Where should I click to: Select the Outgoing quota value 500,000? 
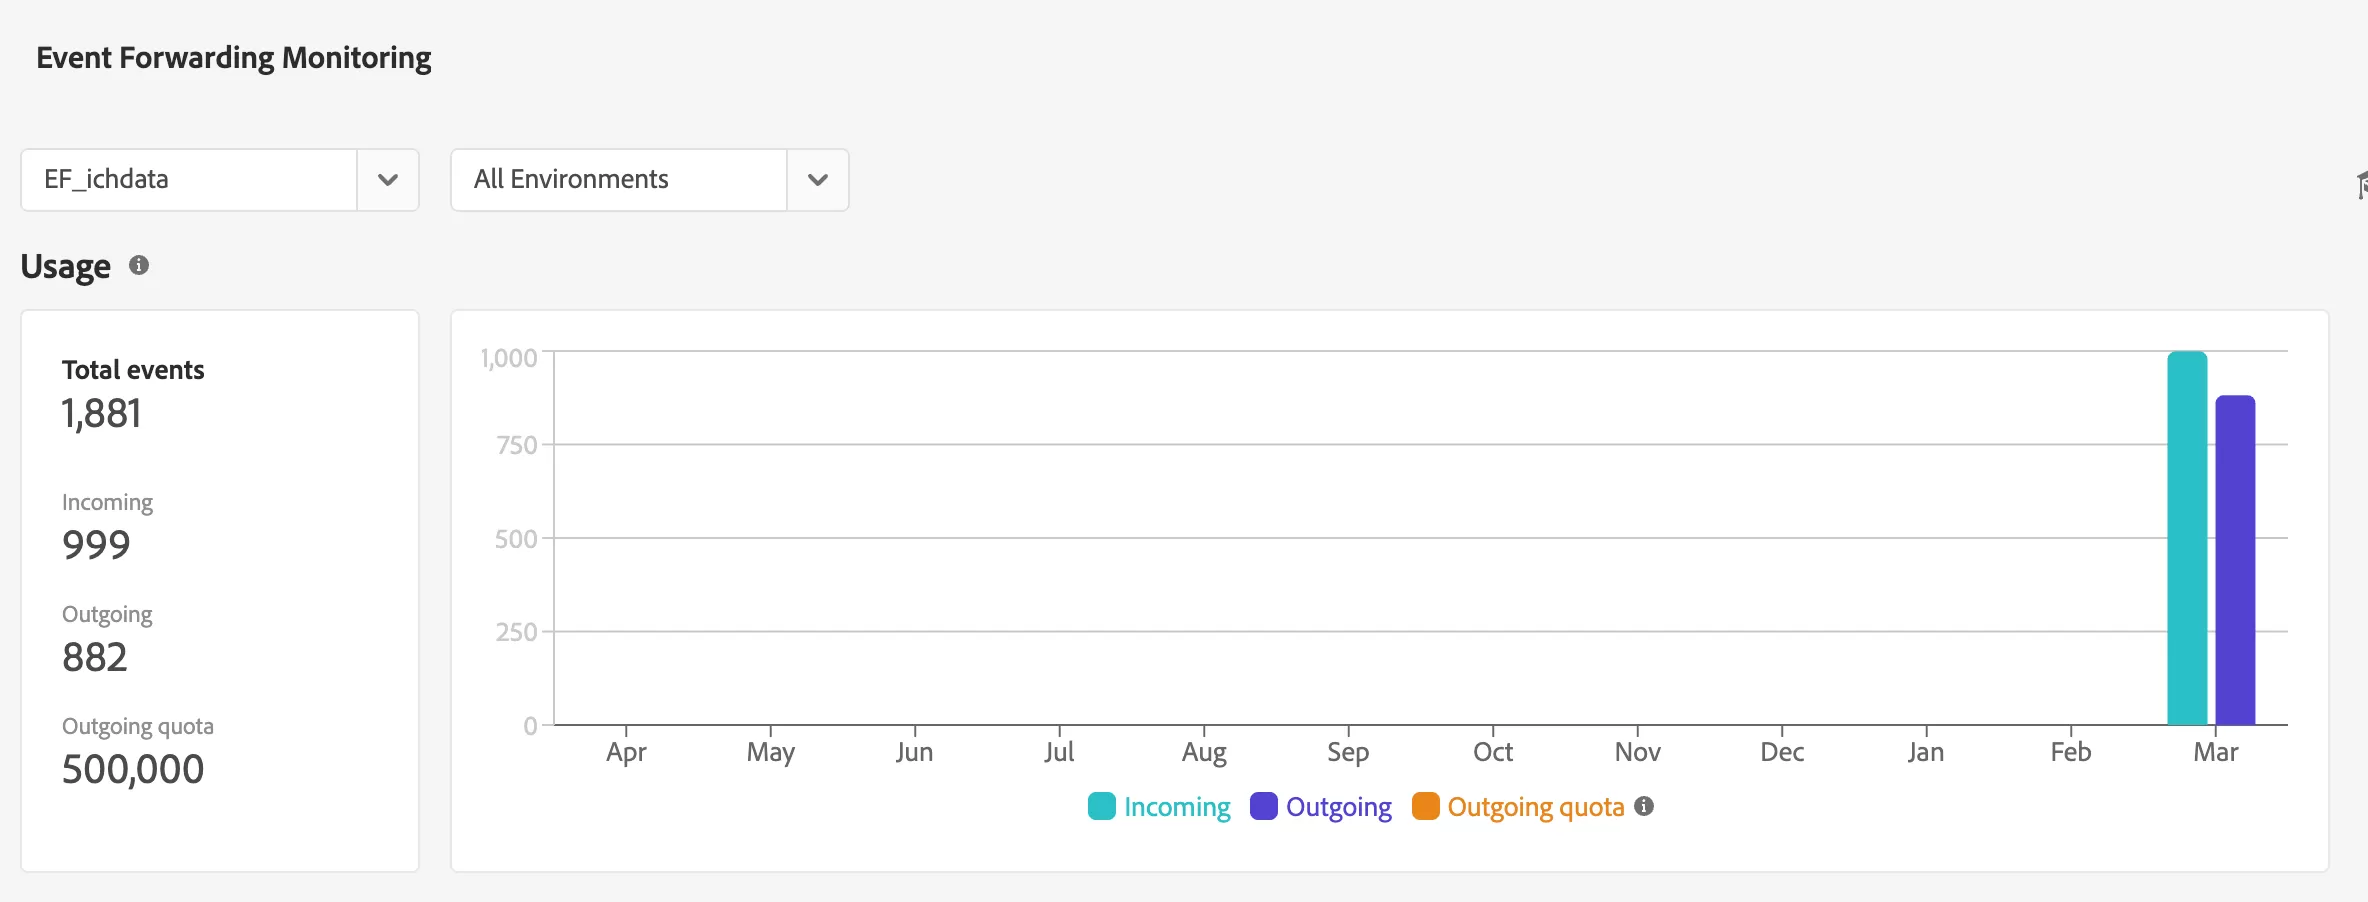(x=133, y=769)
